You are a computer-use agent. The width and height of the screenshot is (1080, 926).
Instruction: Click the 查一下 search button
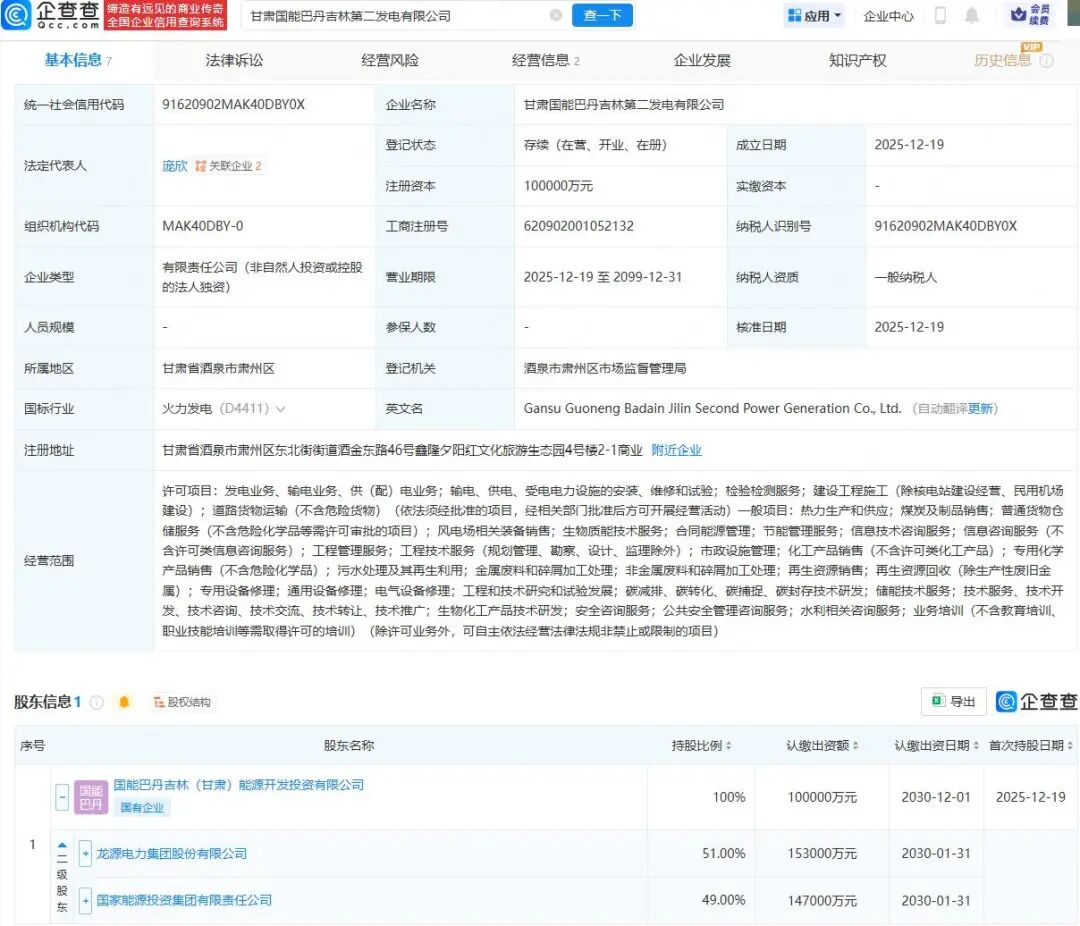tap(602, 15)
